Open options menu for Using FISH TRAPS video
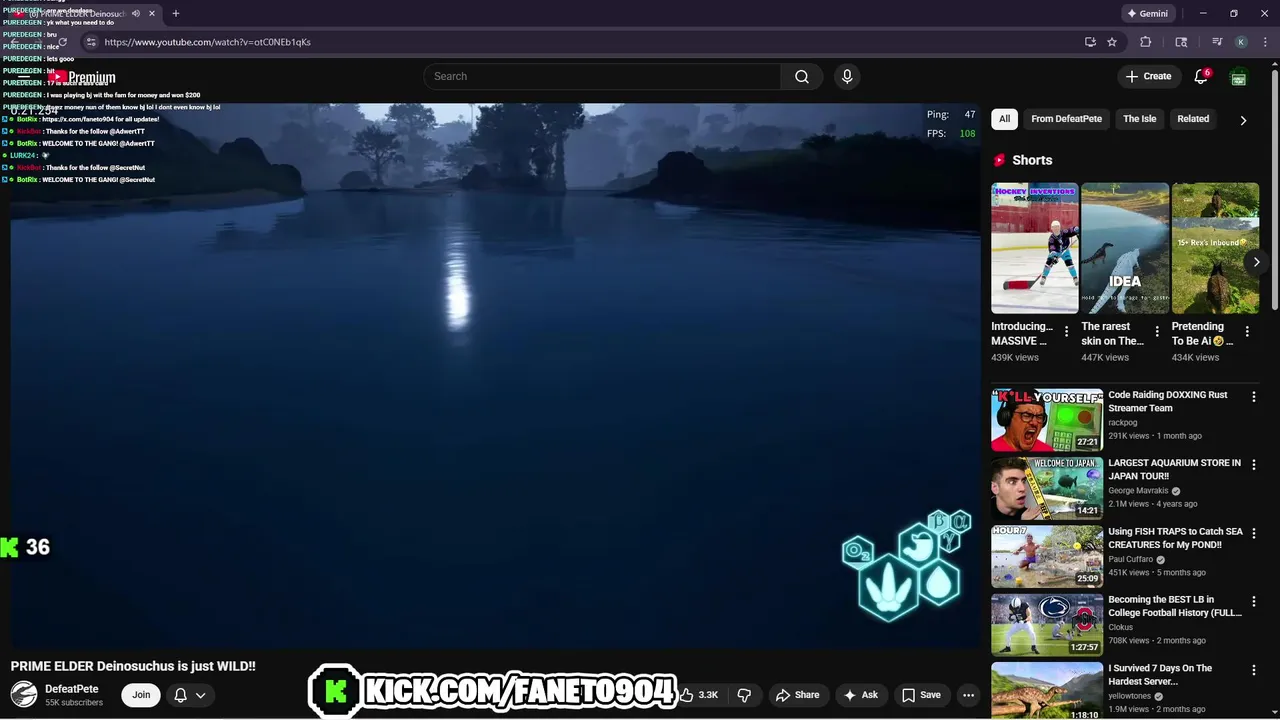The image size is (1280, 720). click(x=1253, y=534)
